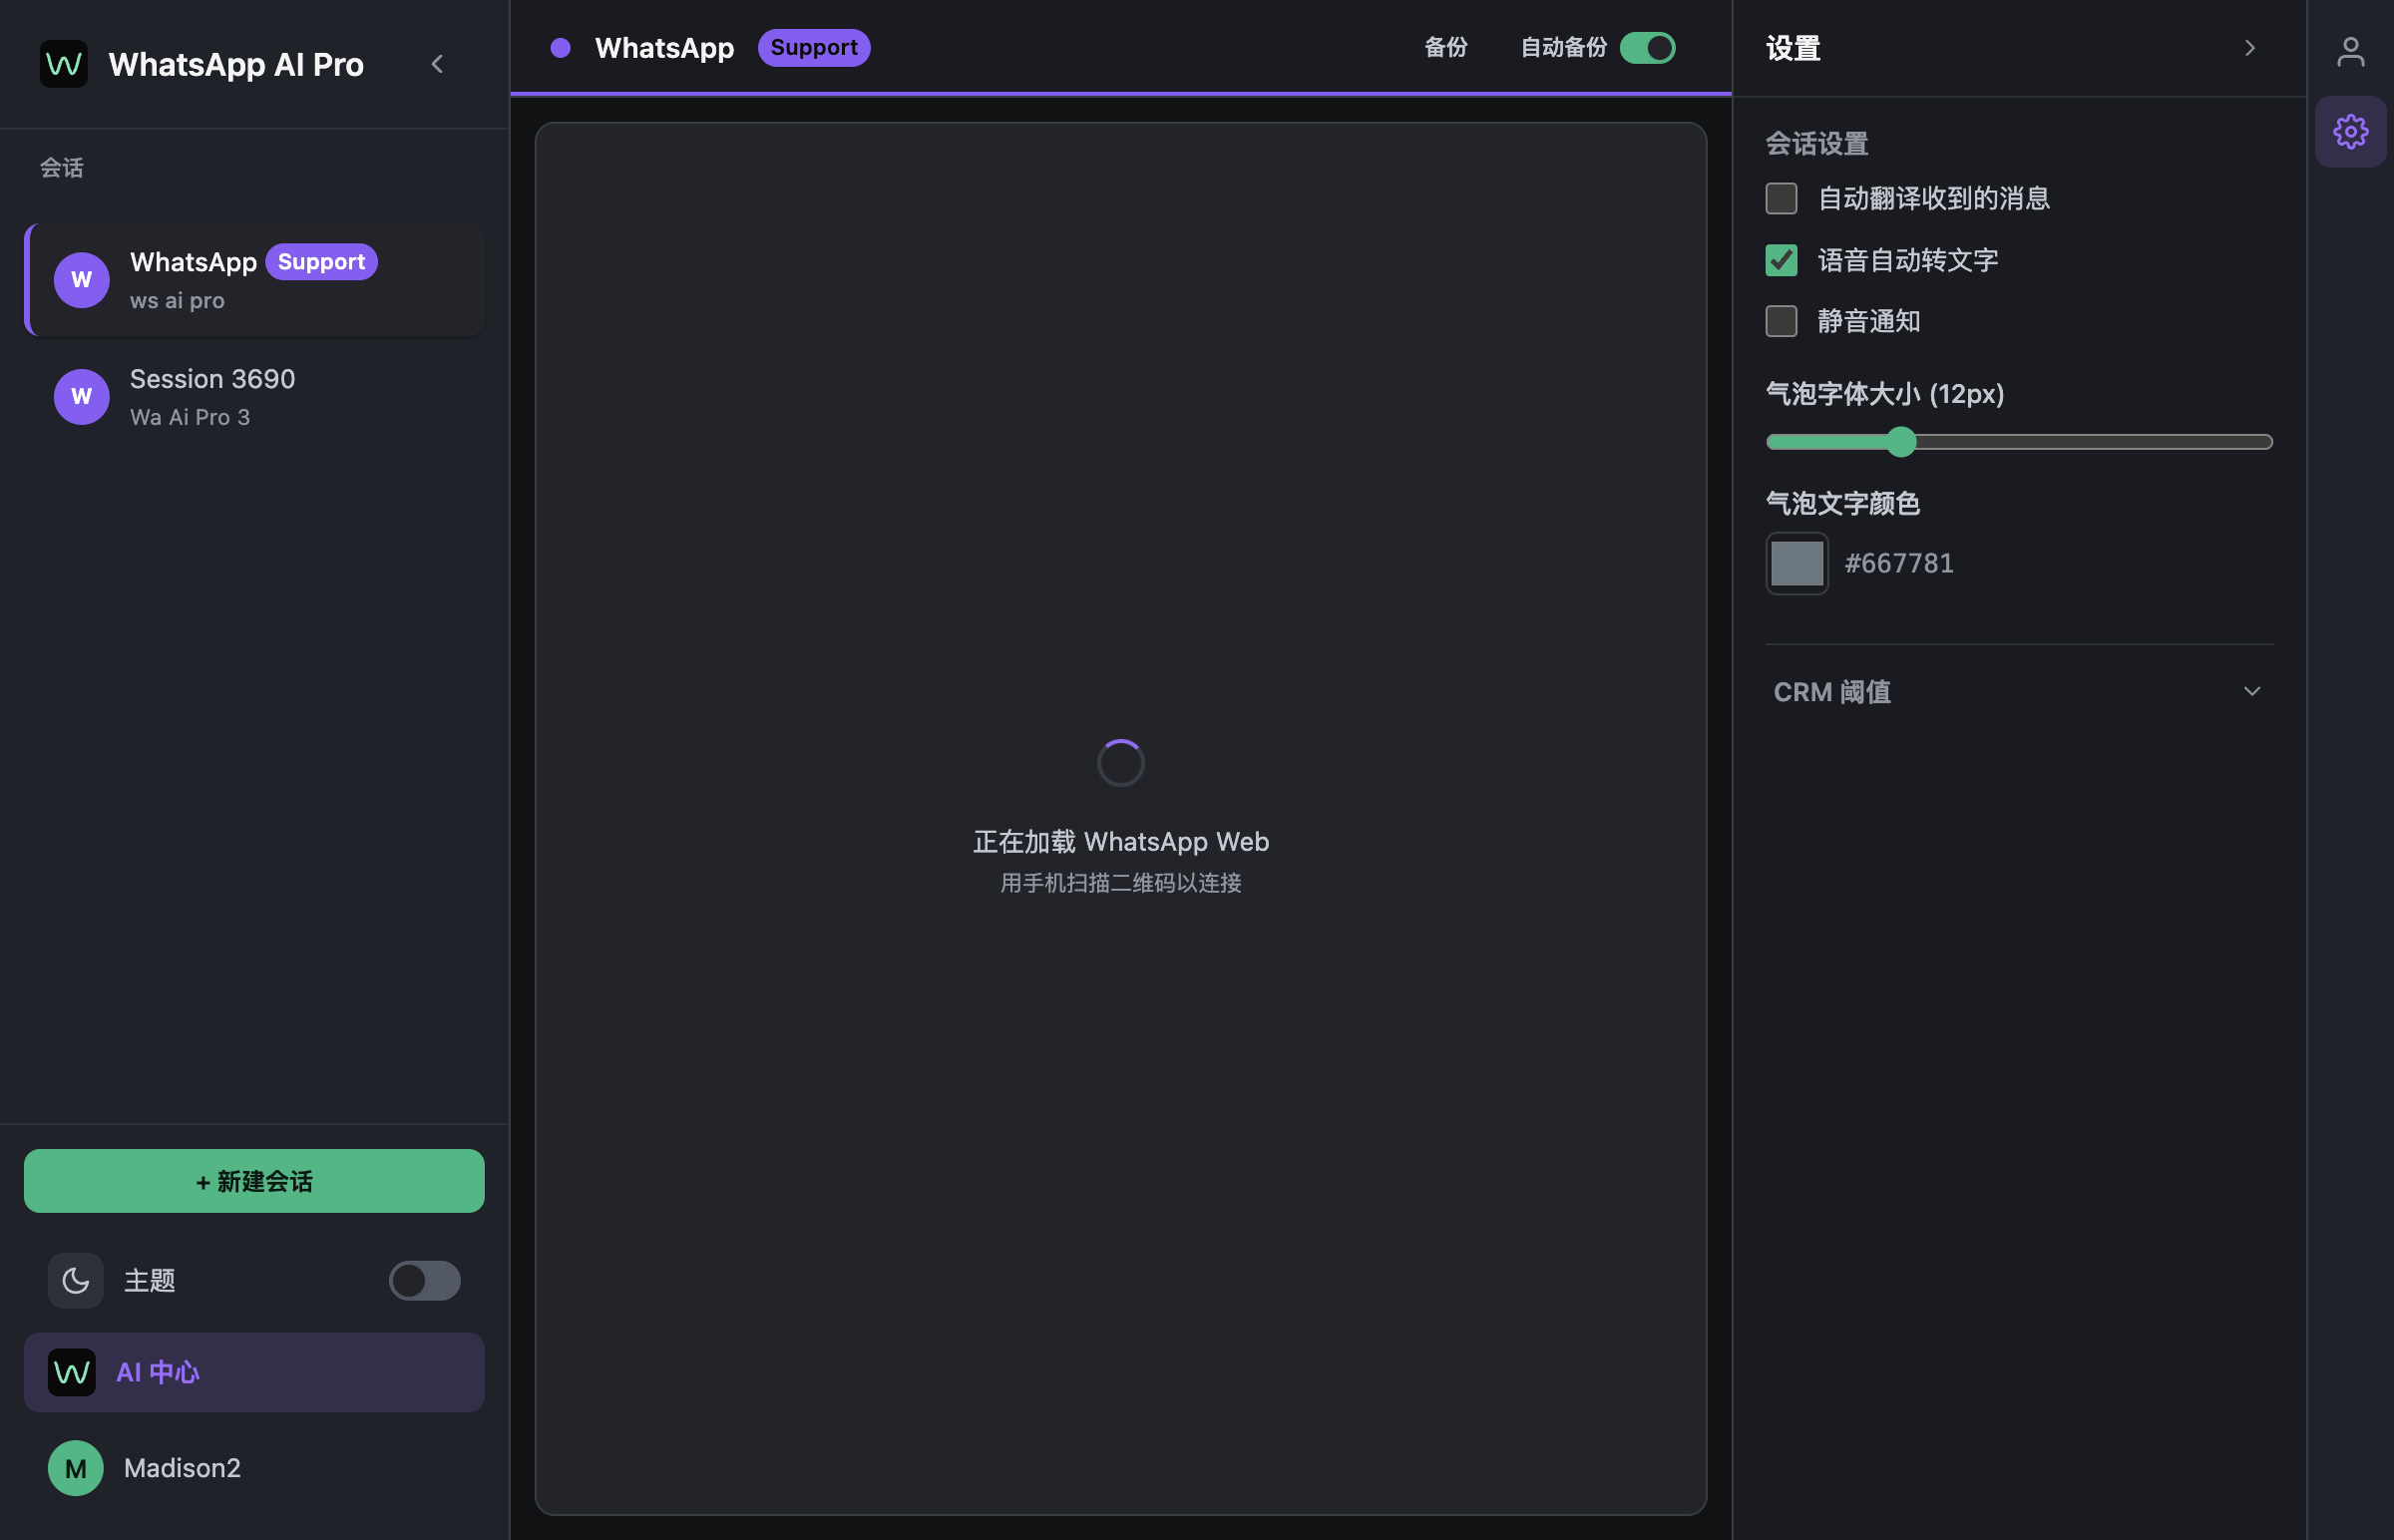
Task: Adjust the 气泡字体大小 slider
Action: click(x=2020, y=442)
